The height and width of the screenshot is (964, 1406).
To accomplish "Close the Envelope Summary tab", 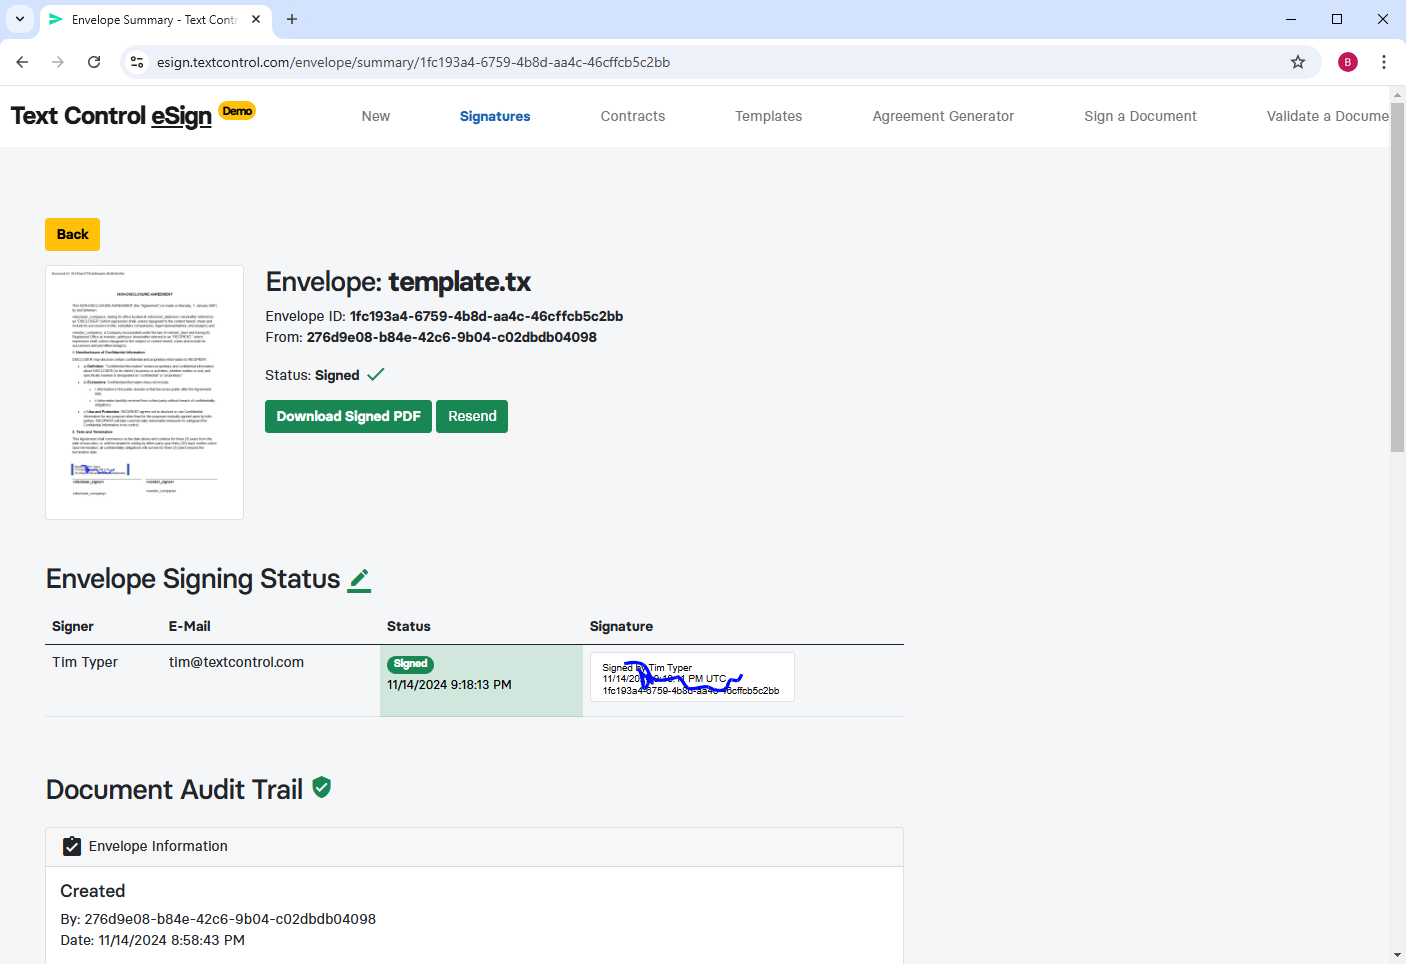I will tap(256, 19).
